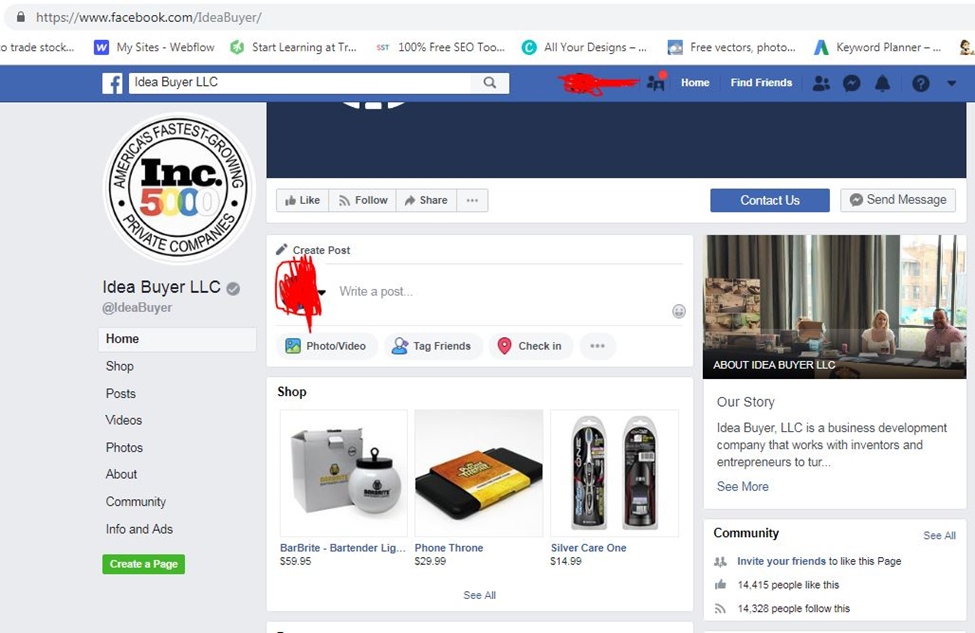The image size is (975, 633).
Task: Click the Create Post pencil icon
Action: coord(282,249)
